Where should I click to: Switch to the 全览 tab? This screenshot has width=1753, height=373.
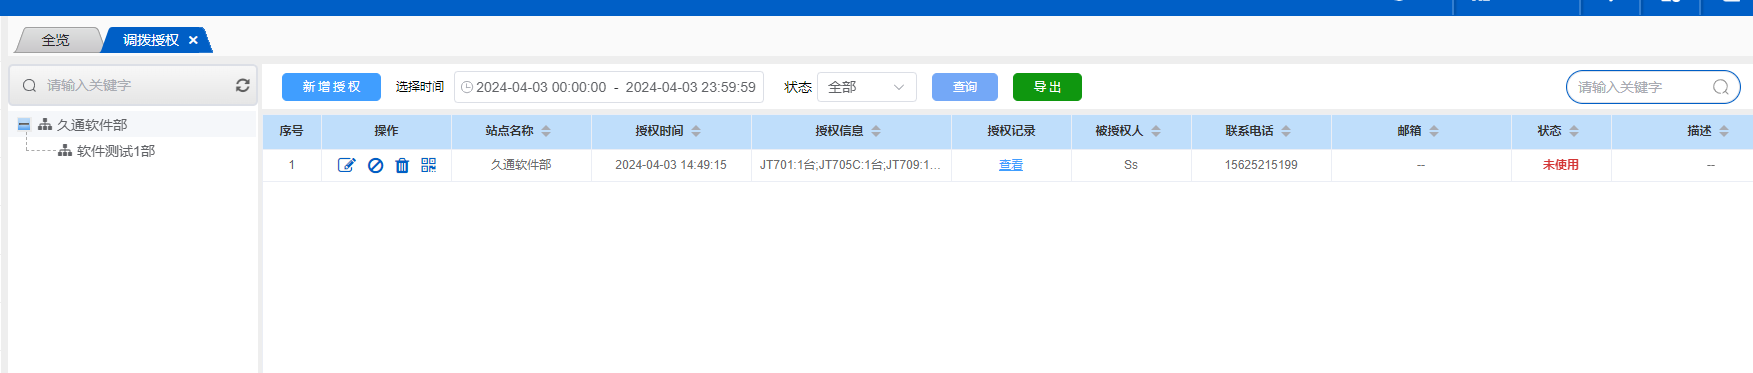(x=56, y=40)
